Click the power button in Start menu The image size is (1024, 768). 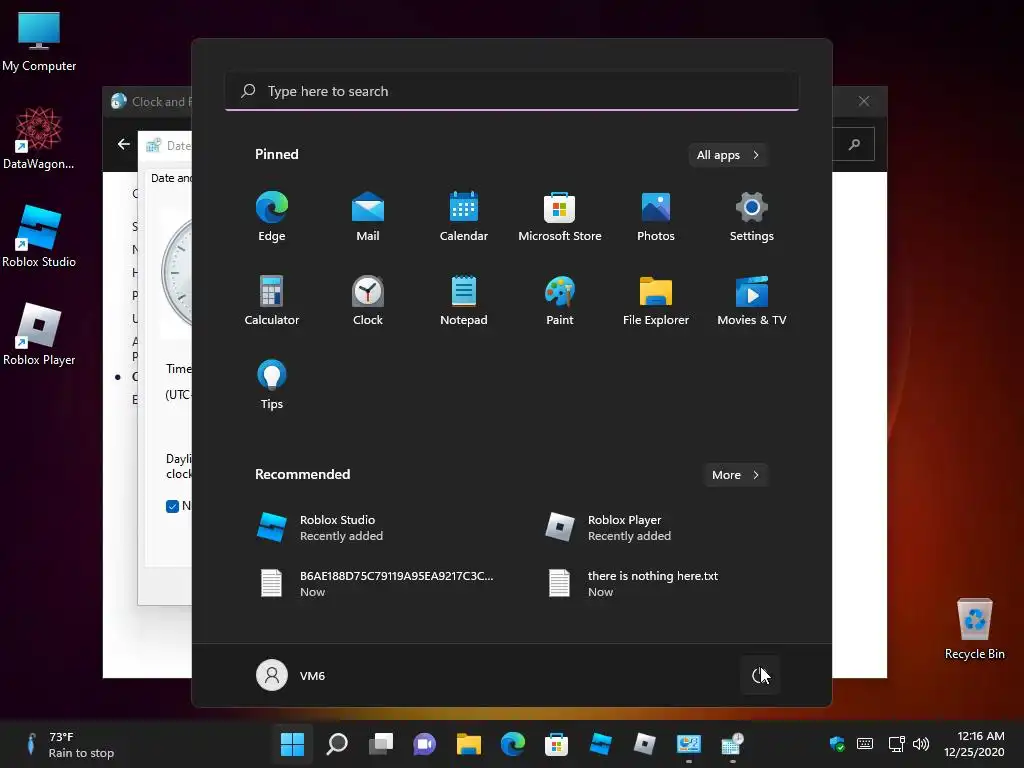click(760, 675)
